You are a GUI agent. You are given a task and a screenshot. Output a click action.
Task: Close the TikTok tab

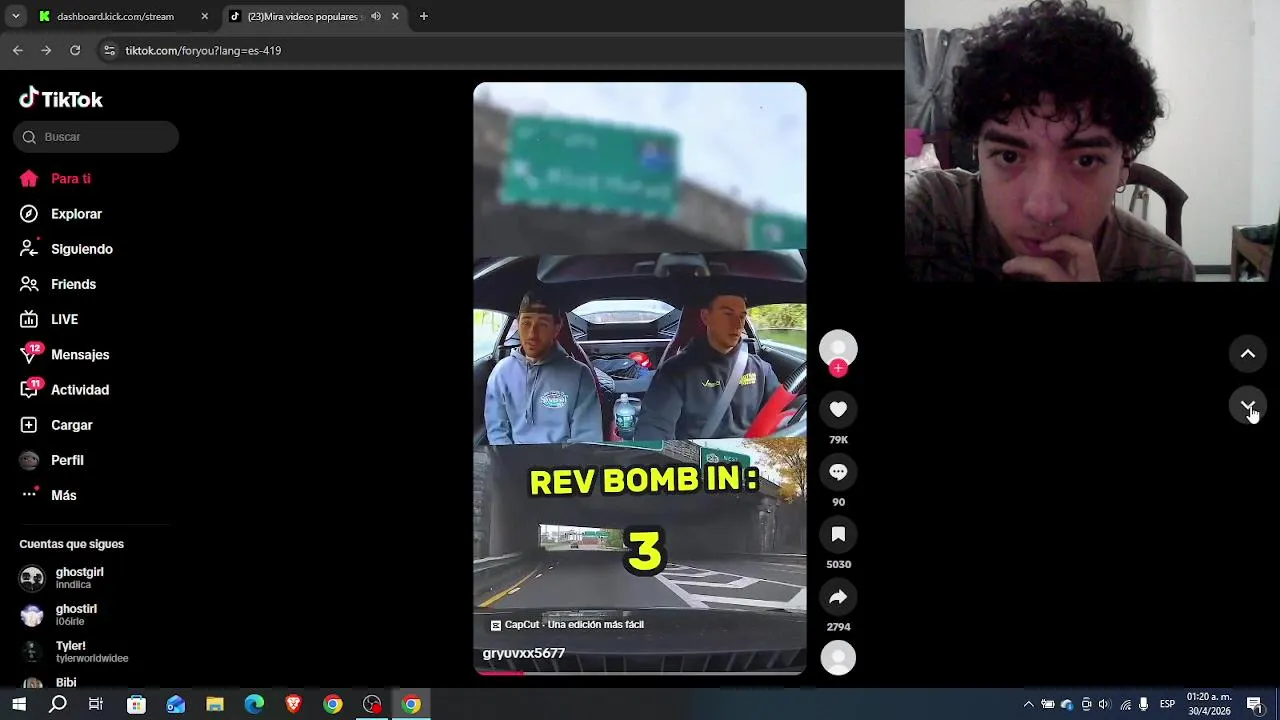pos(395,16)
